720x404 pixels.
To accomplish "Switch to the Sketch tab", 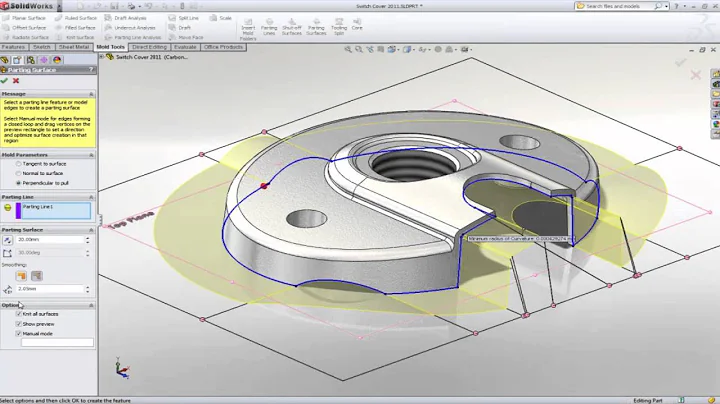I will point(42,47).
